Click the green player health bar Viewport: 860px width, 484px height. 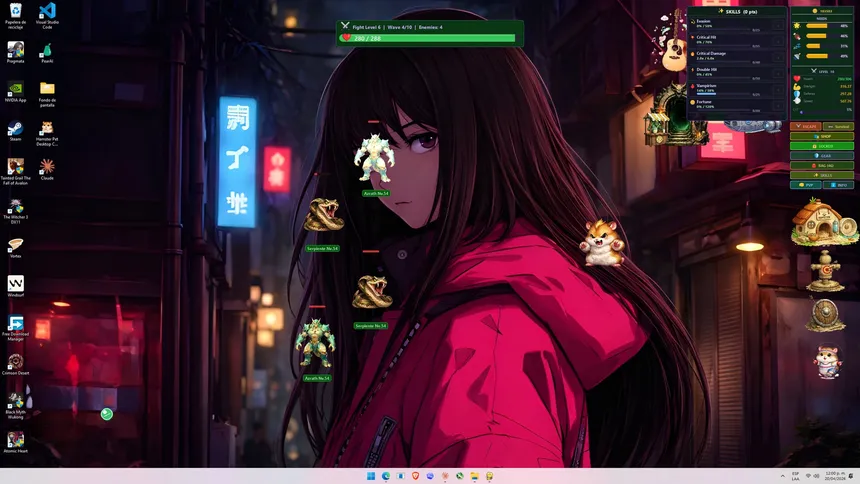(430, 38)
